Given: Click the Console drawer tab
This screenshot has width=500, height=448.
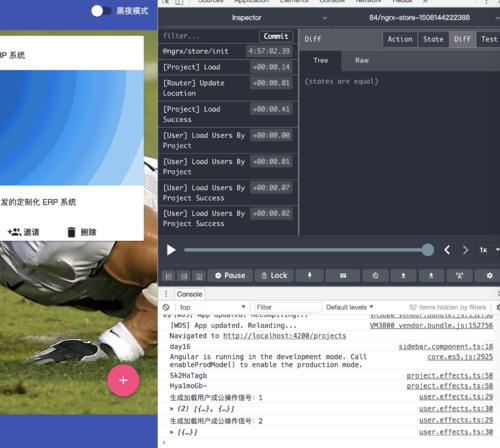Looking at the screenshot, I should pyautogui.click(x=189, y=294).
